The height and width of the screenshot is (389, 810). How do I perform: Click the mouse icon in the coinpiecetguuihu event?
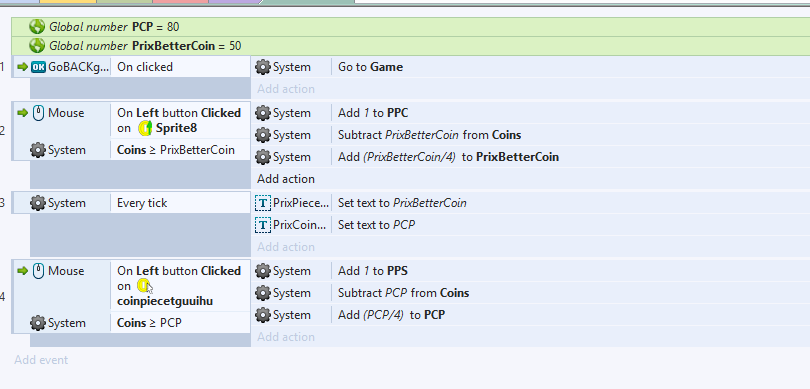click(x=39, y=271)
